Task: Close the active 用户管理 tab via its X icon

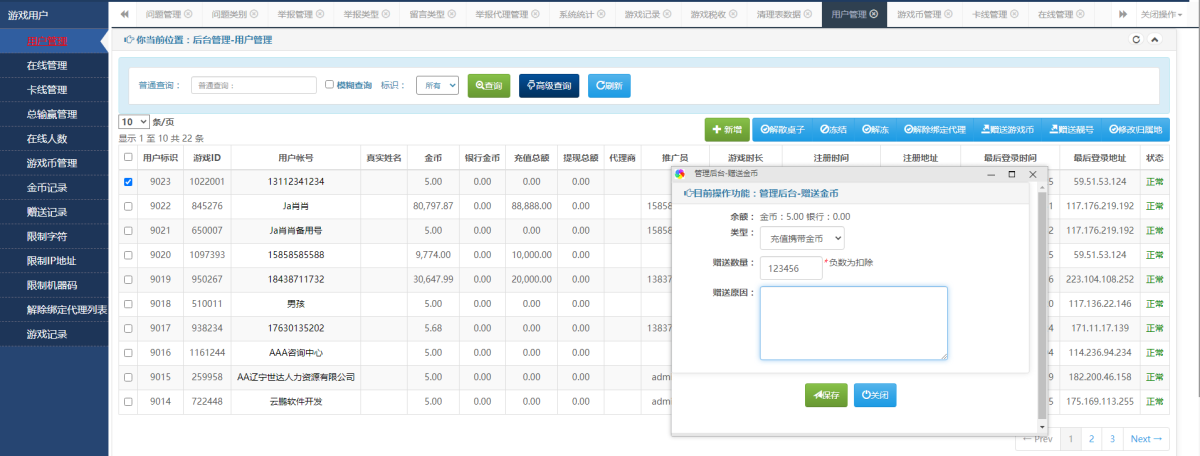Action: [874, 14]
